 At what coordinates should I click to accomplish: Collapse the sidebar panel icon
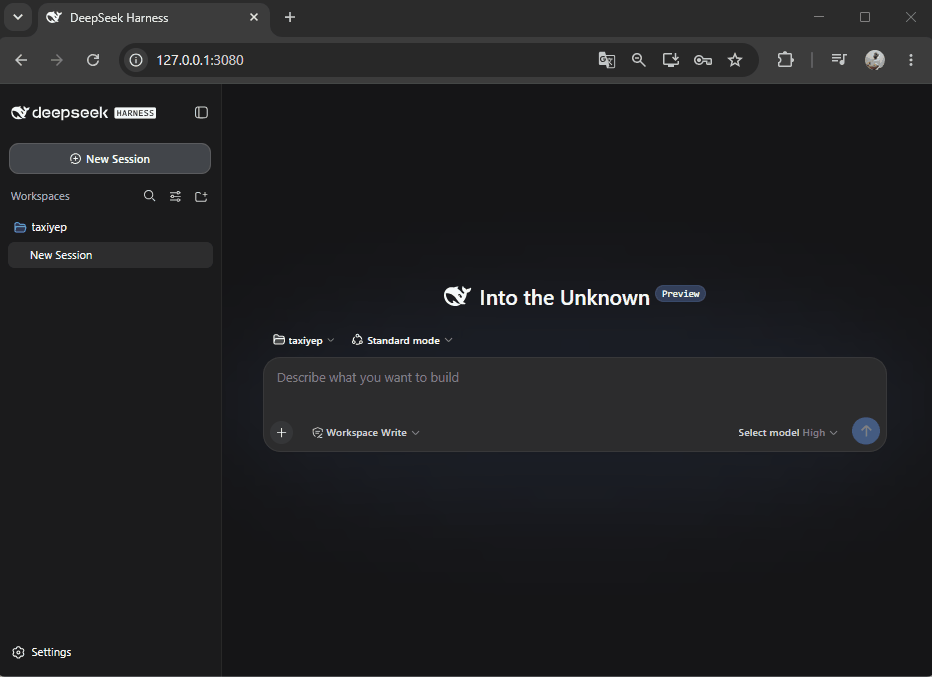(201, 112)
